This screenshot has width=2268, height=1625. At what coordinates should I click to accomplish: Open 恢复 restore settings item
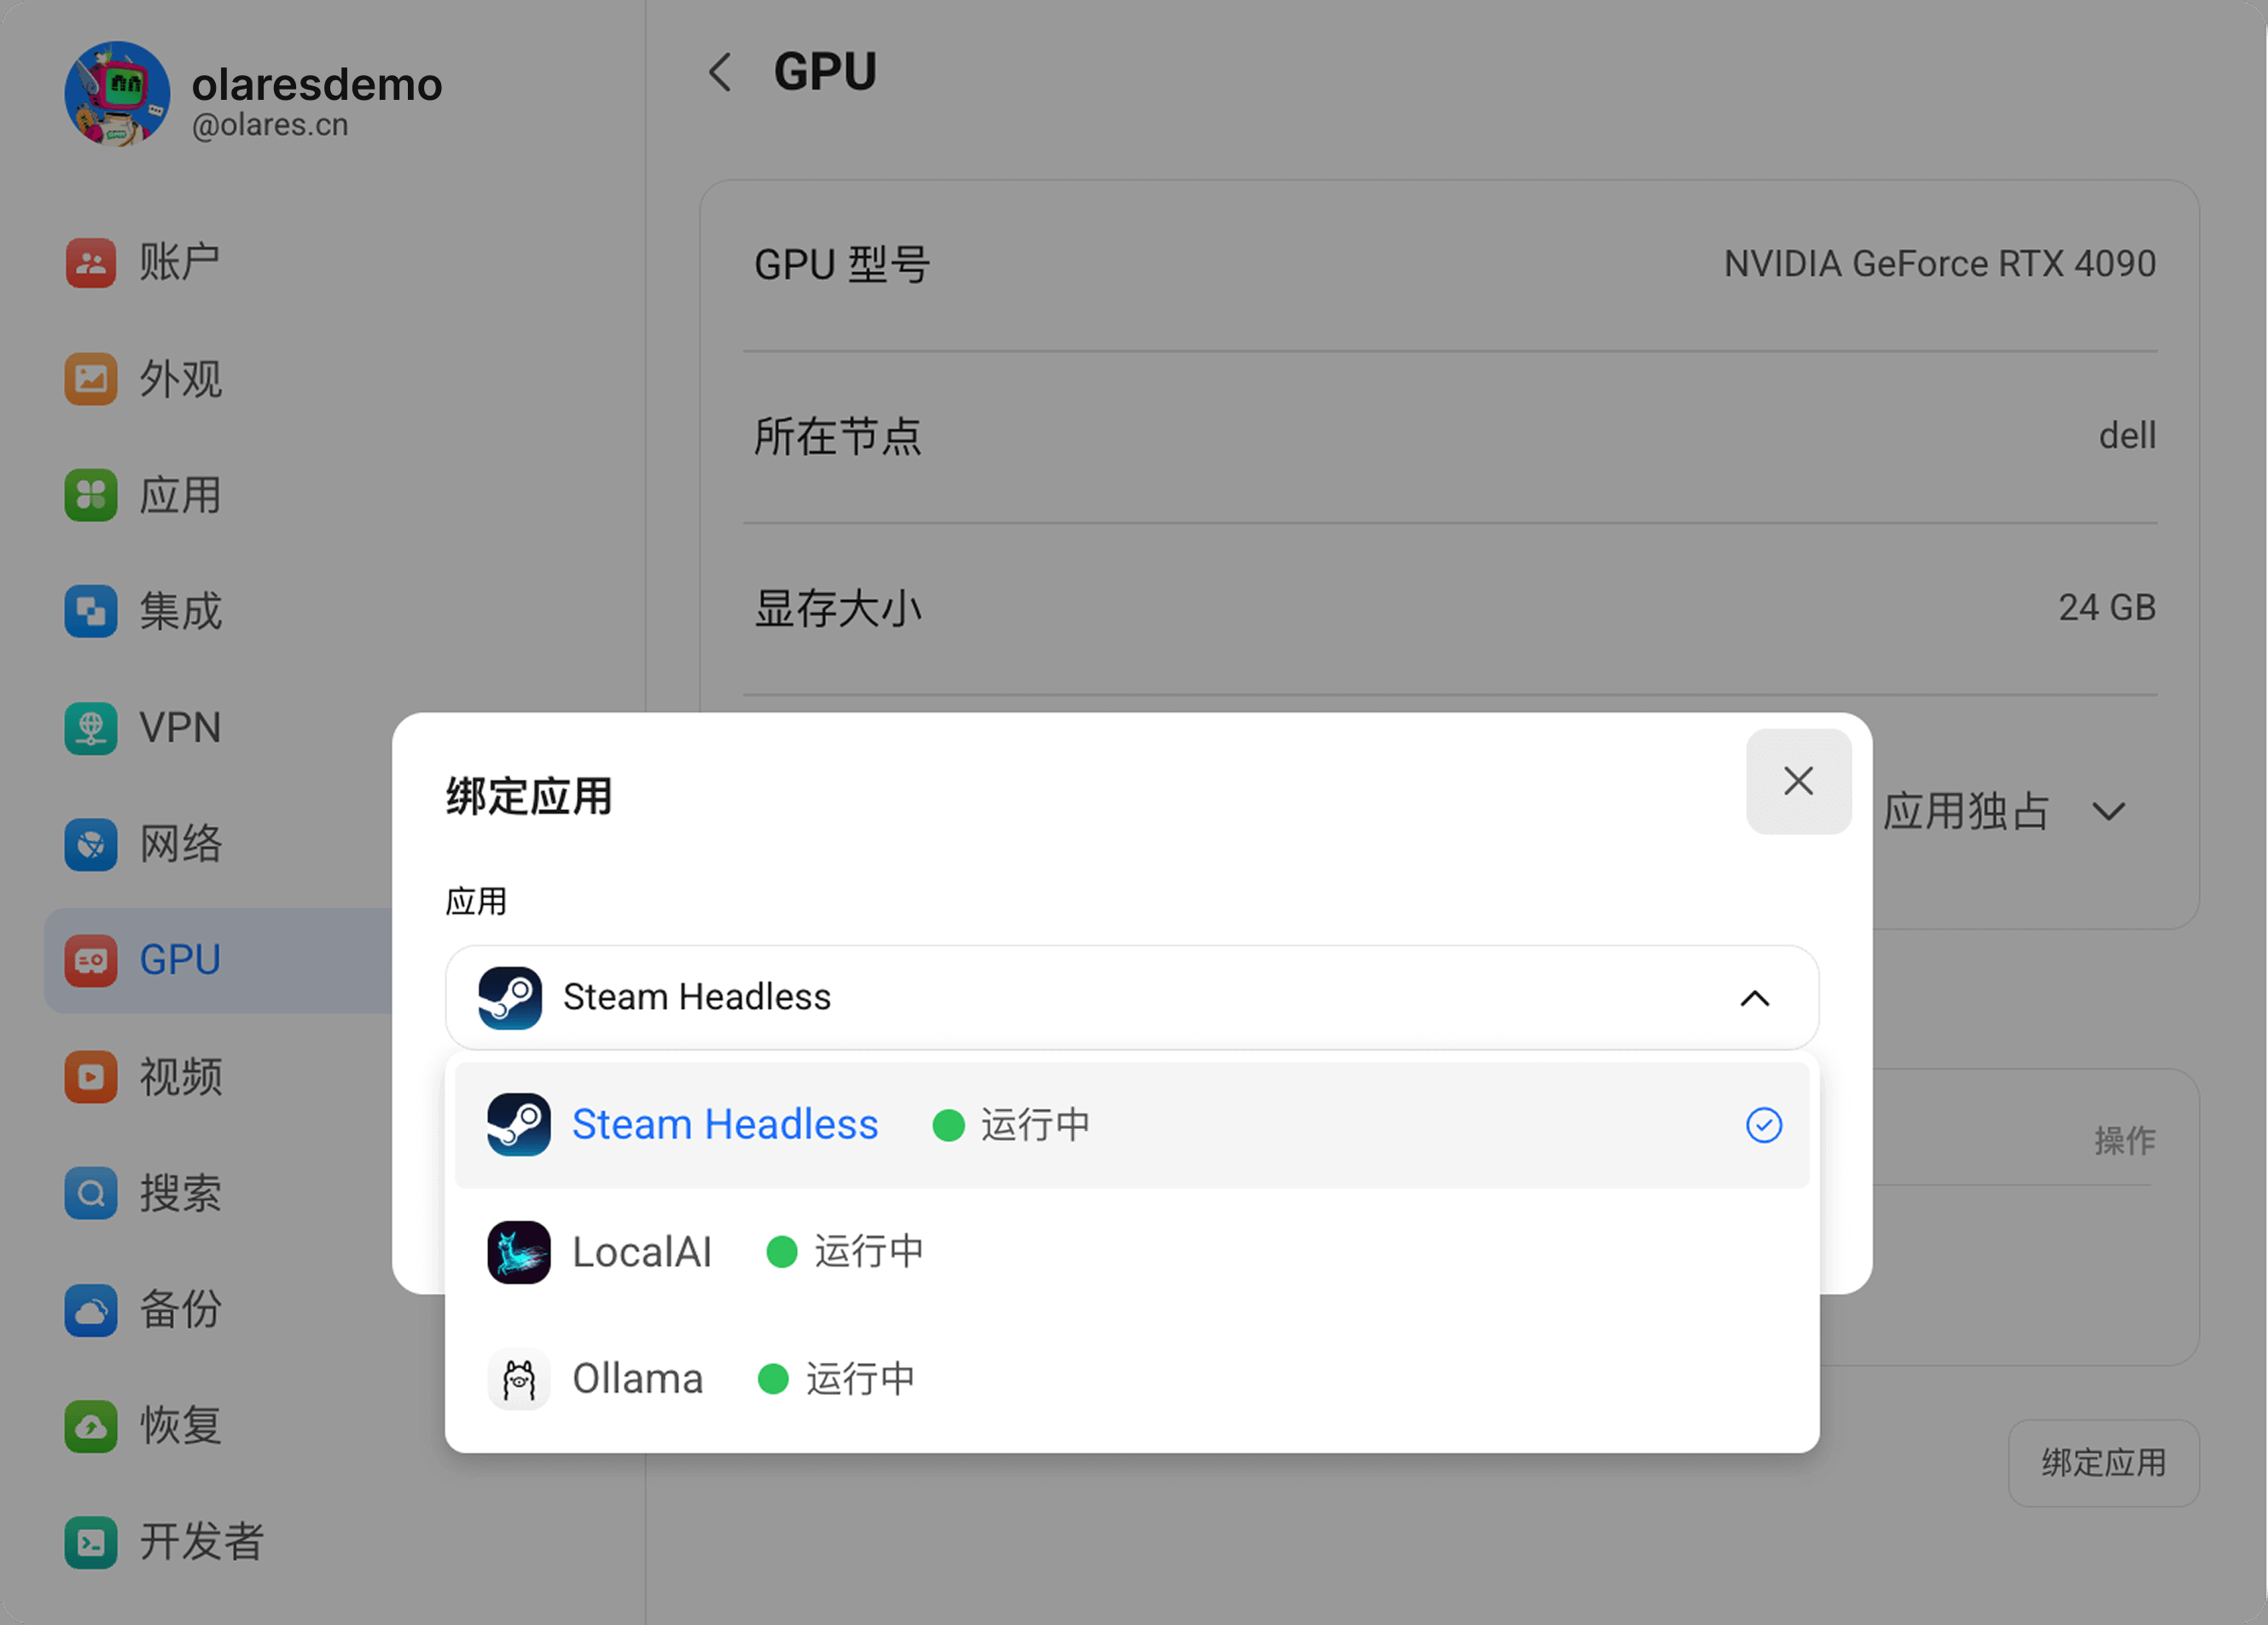pyautogui.click(x=180, y=1426)
